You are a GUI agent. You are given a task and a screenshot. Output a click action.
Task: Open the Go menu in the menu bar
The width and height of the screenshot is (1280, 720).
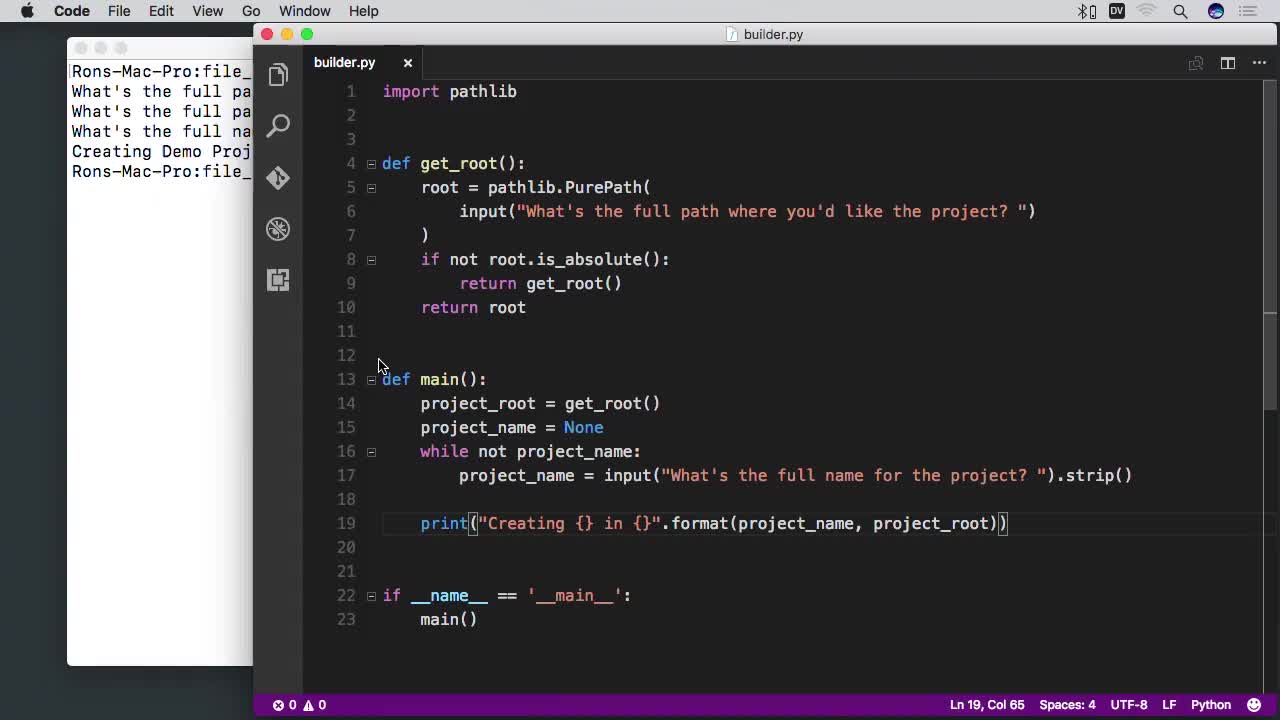pyautogui.click(x=250, y=11)
